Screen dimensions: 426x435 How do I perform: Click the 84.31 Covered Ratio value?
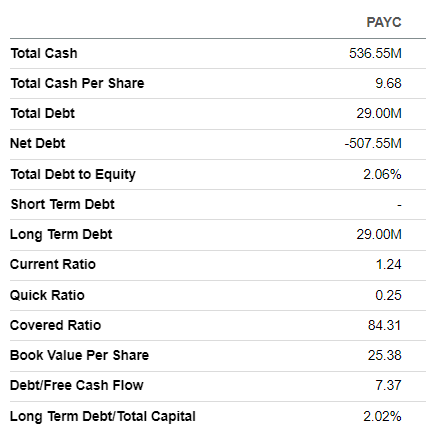tap(384, 325)
